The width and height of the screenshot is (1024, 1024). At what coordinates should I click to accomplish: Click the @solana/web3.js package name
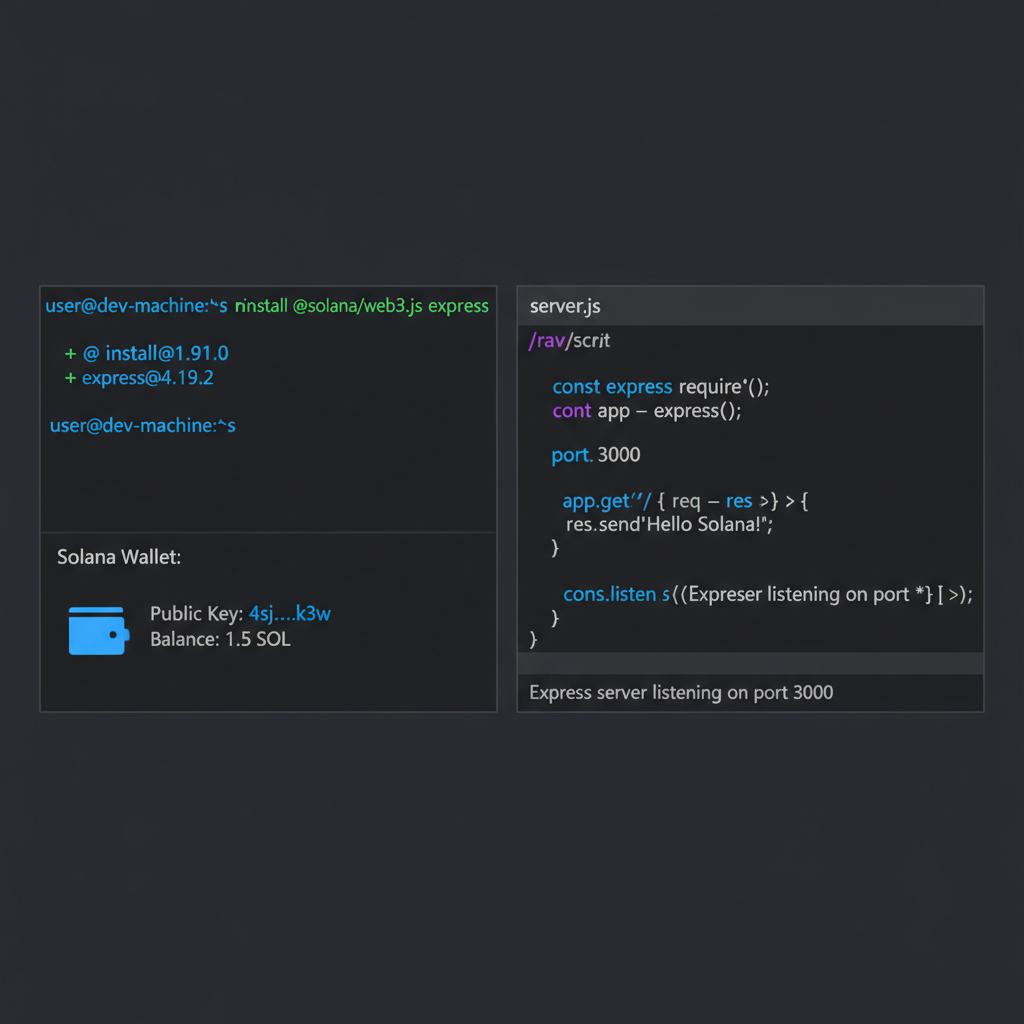pyautogui.click(x=357, y=306)
